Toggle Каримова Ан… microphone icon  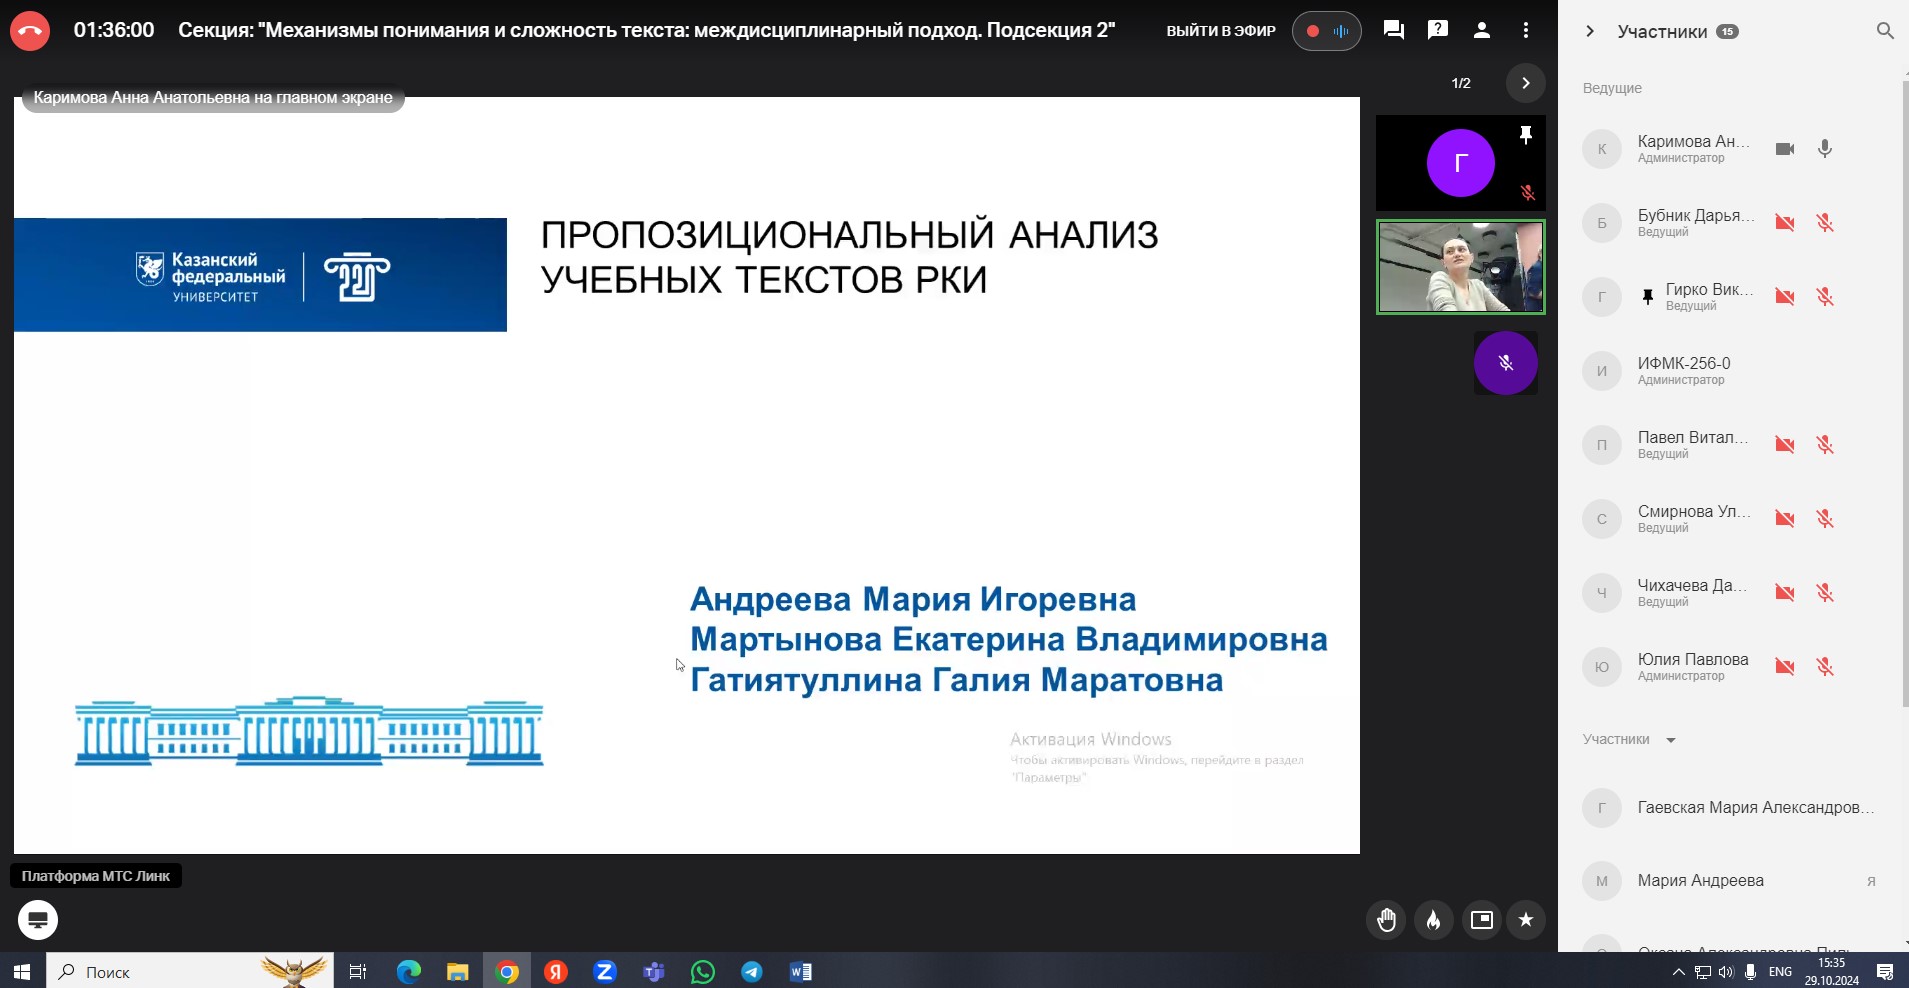coord(1825,149)
